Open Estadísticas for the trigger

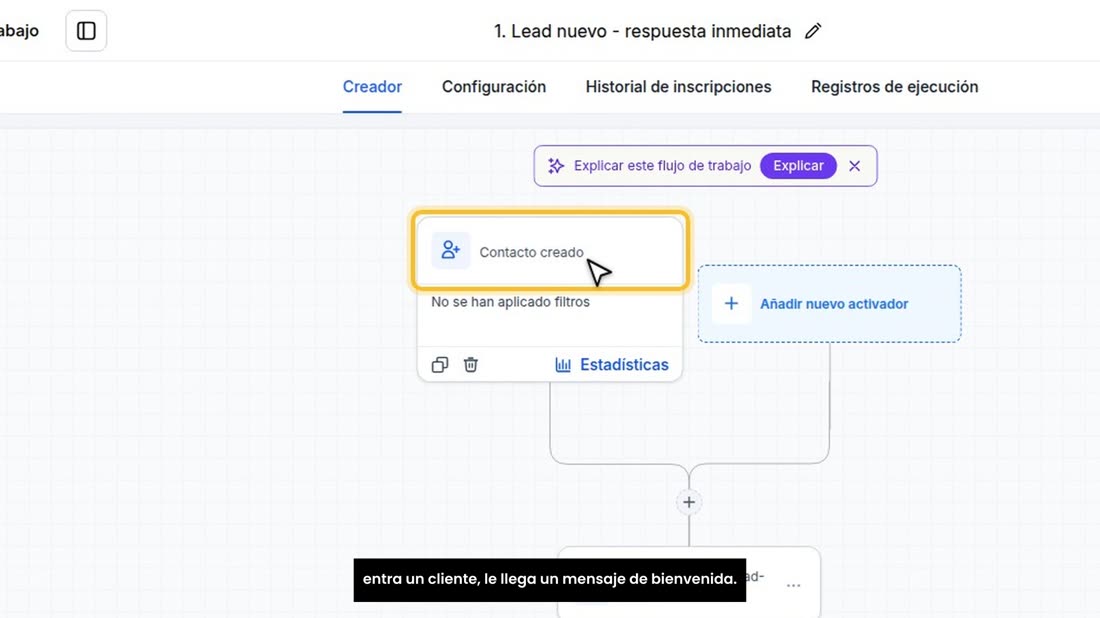(612, 365)
